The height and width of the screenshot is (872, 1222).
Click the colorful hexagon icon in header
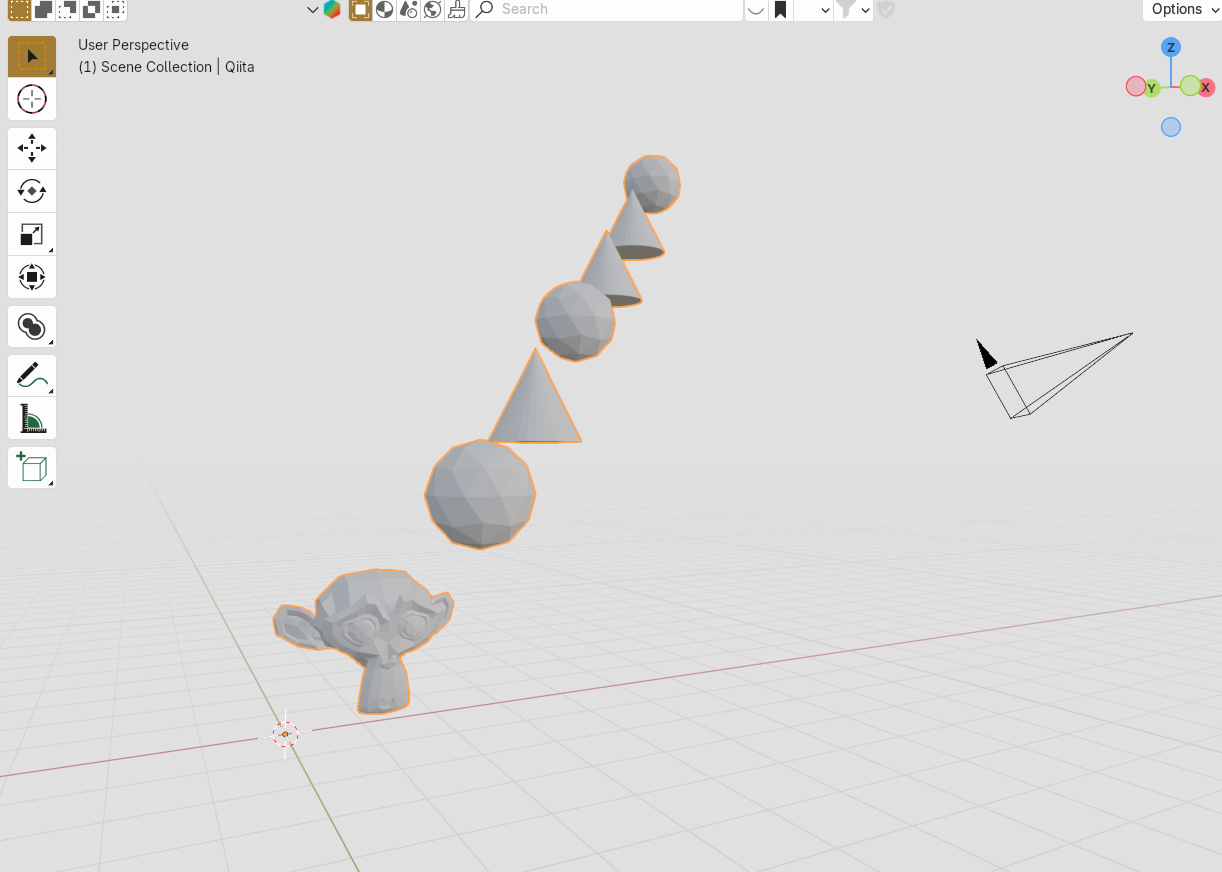point(332,10)
